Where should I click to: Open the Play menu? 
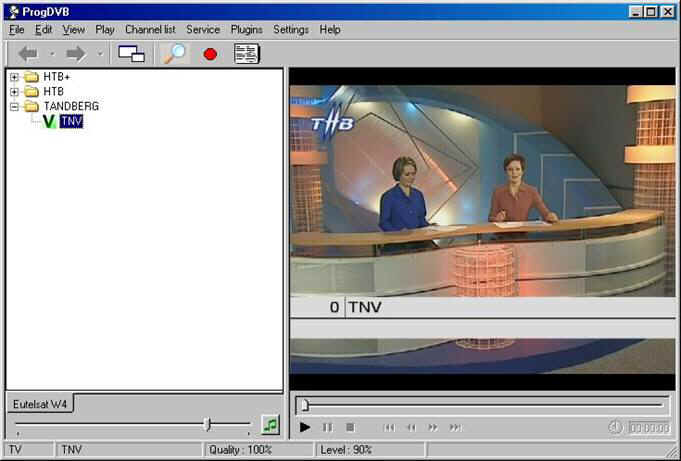(x=105, y=30)
